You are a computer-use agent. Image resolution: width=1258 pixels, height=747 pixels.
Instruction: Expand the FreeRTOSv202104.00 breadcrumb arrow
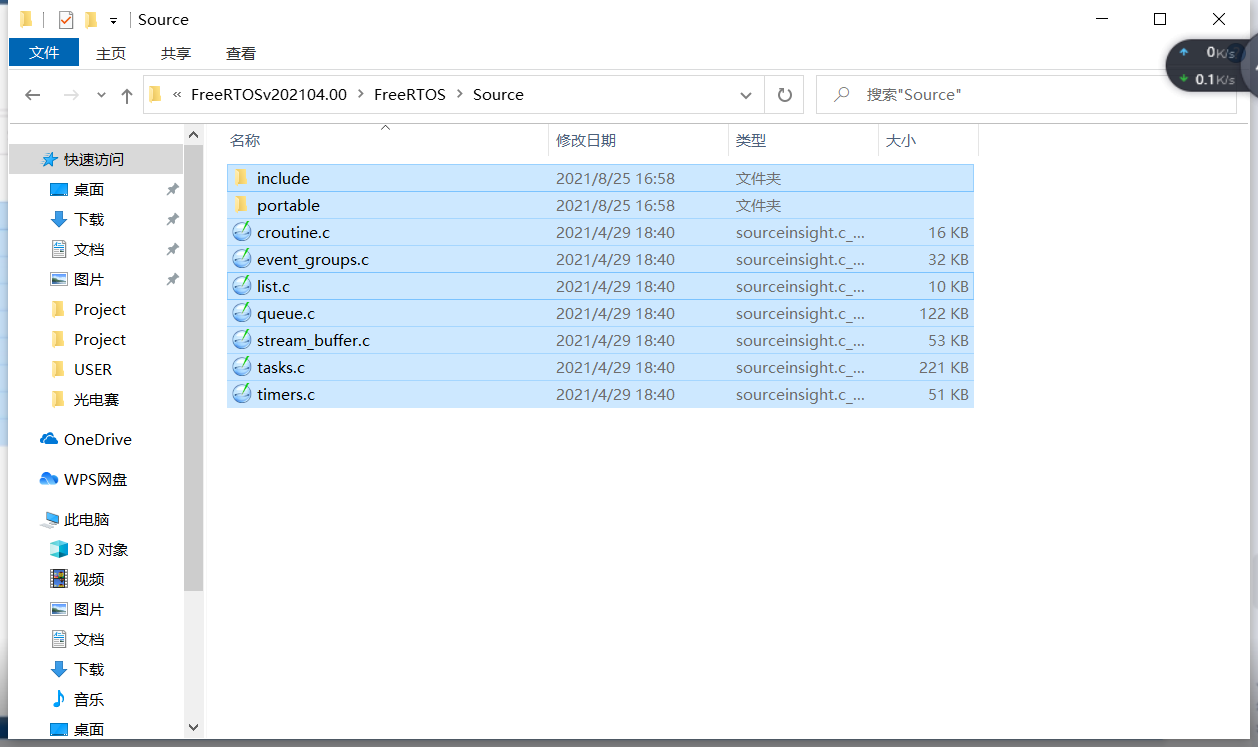click(x=360, y=95)
